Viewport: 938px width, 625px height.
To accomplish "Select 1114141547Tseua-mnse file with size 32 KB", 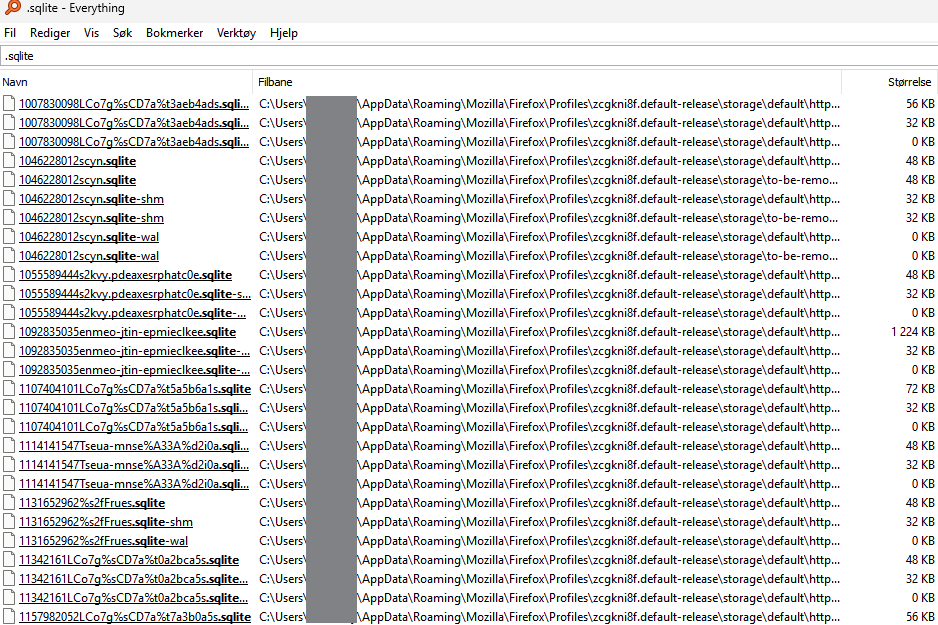I will coord(134,465).
